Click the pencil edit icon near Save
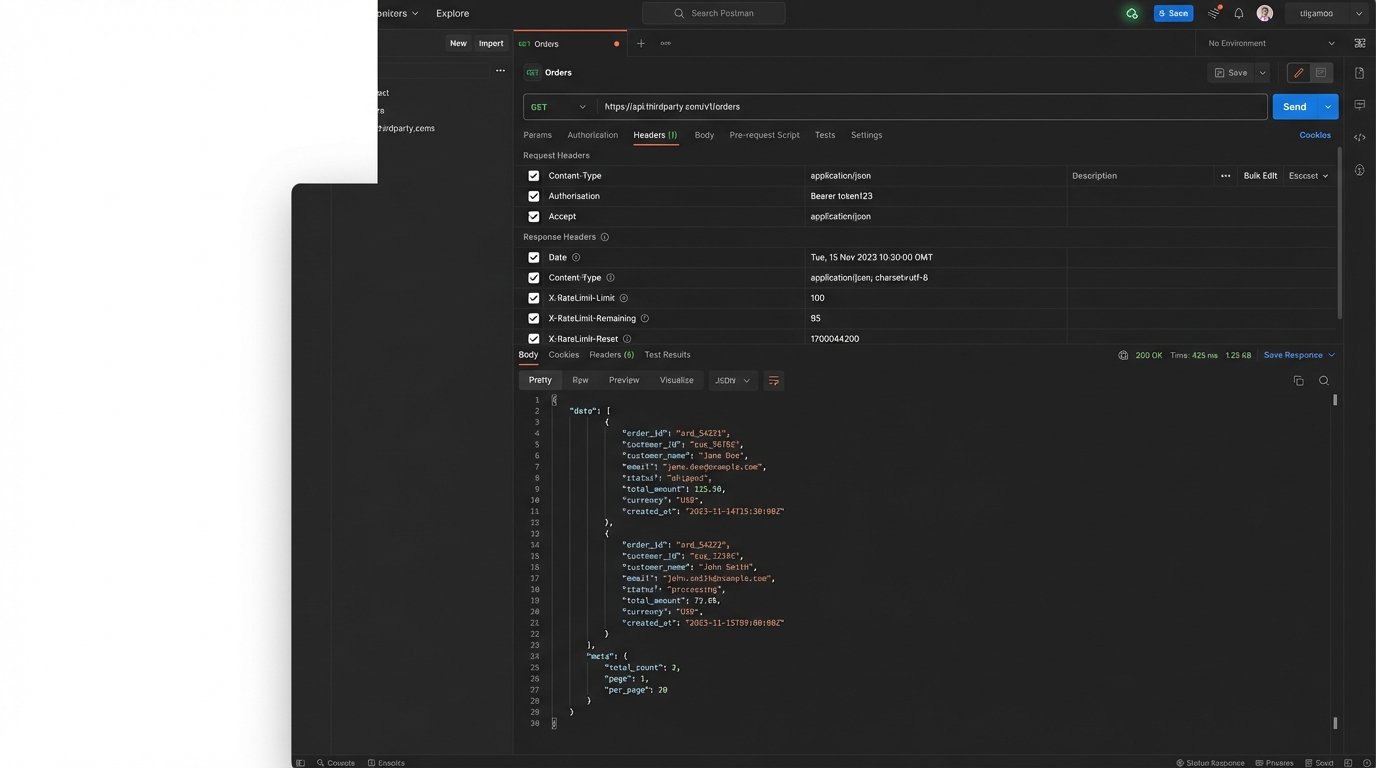Viewport: 1376px width, 768px height. pyautogui.click(x=1298, y=73)
